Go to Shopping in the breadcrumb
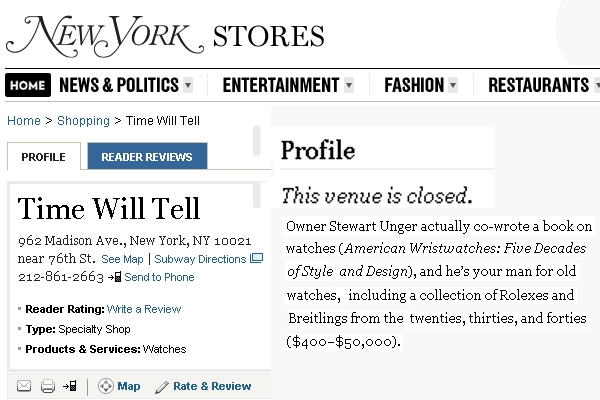This screenshot has width=600, height=400. (x=83, y=121)
